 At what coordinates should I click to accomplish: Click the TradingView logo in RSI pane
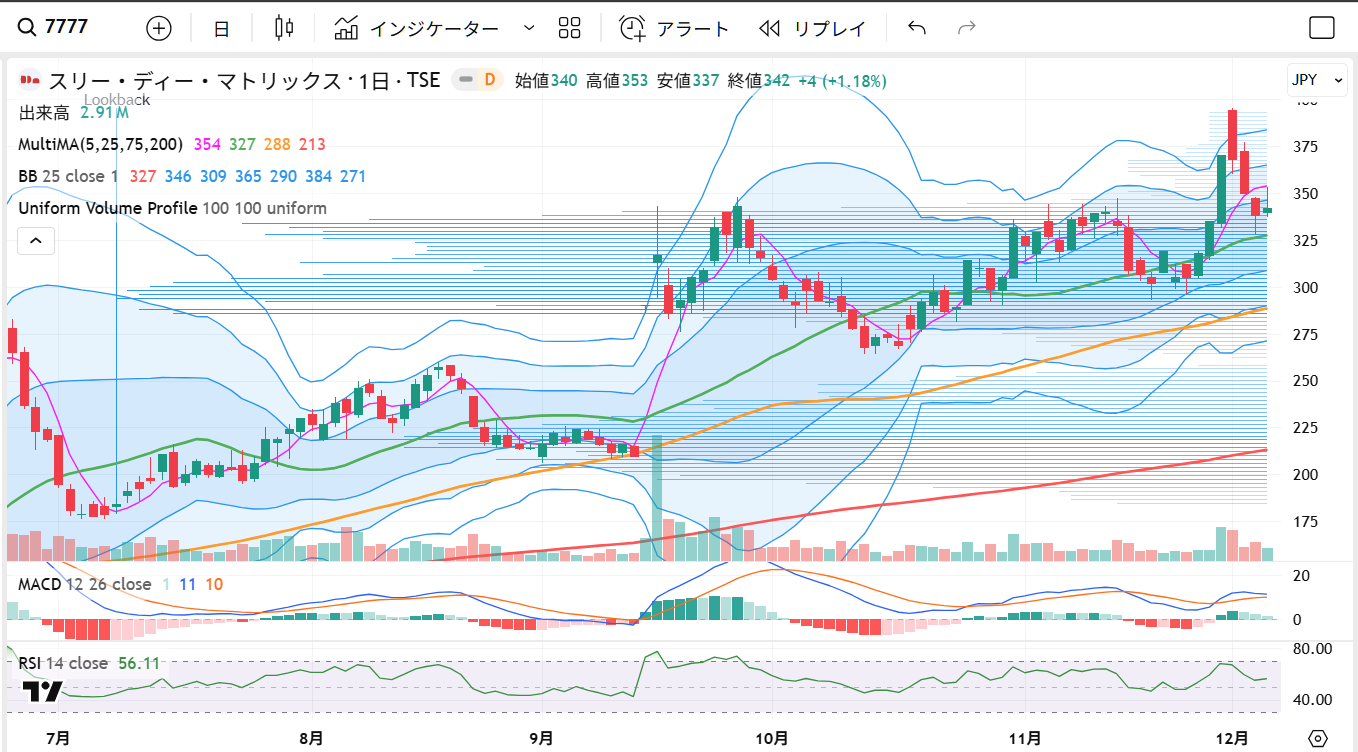coord(42,691)
